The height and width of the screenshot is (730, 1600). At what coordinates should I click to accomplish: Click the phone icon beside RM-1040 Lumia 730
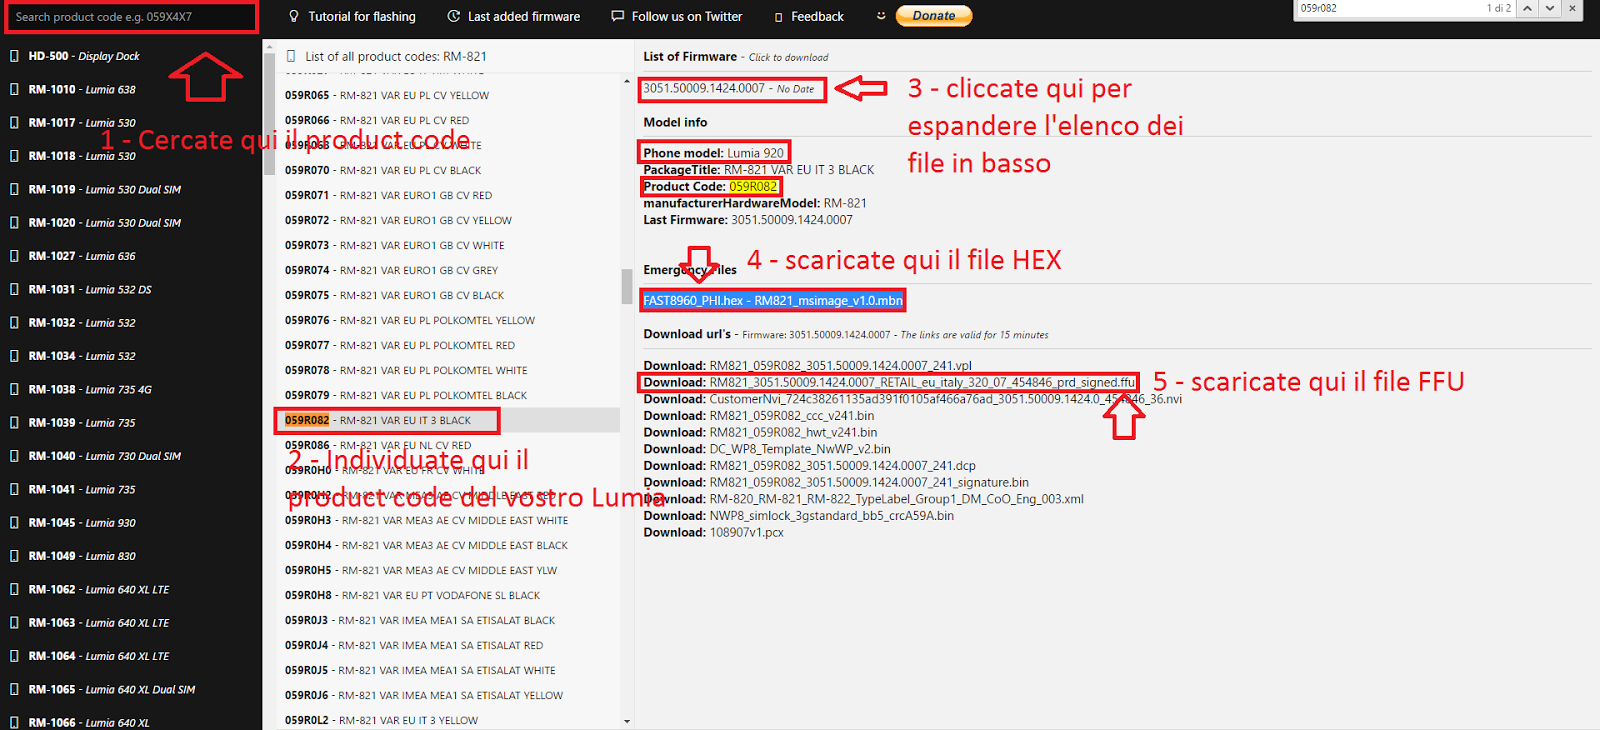[x=14, y=456]
